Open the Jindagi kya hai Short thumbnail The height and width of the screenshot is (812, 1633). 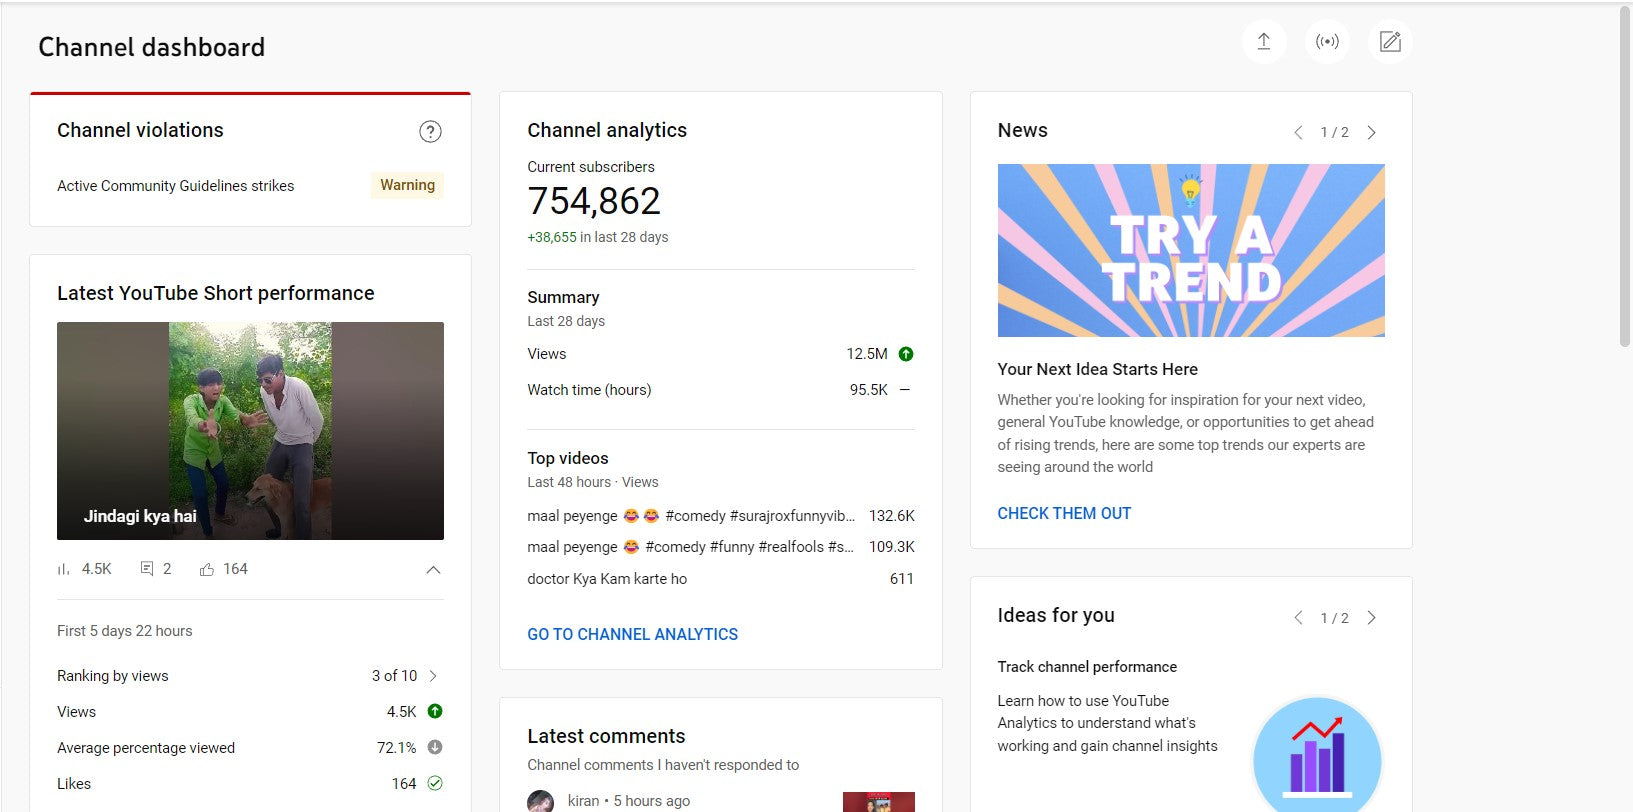coord(250,430)
